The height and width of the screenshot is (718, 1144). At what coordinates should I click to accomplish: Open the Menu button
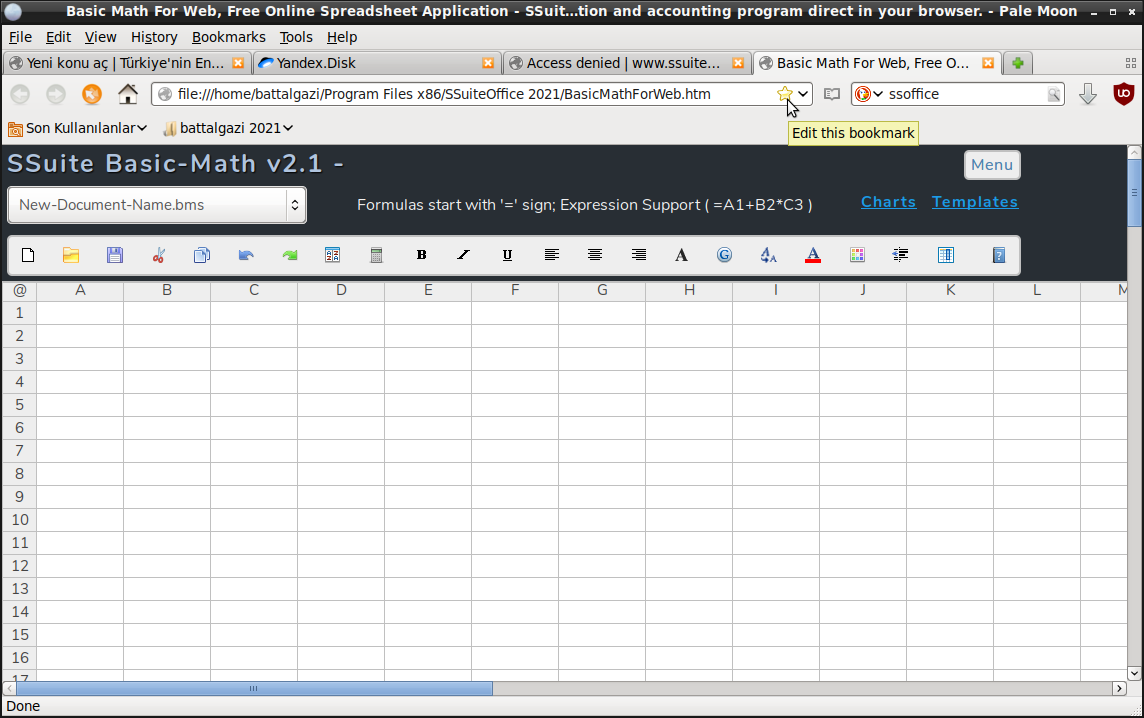tap(992, 165)
